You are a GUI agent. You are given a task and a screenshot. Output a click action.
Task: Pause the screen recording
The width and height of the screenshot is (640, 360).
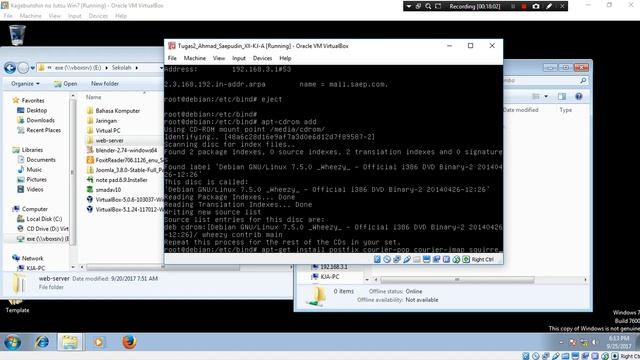(513, 6)
